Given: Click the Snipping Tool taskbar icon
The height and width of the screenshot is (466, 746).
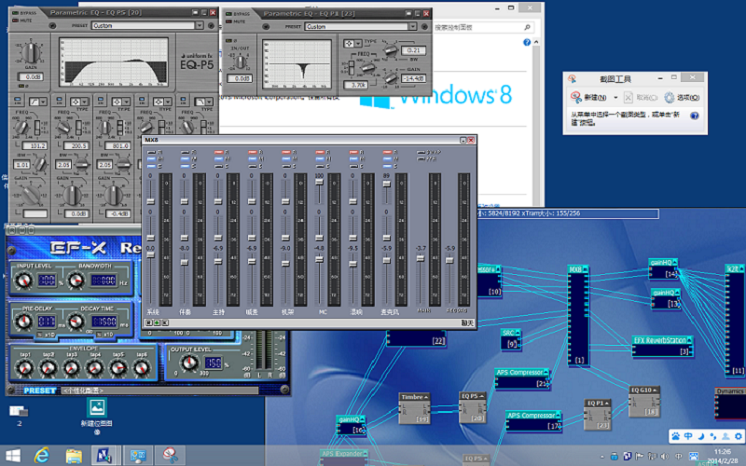Looking at the screenshot, I should (x=170, y=456).
